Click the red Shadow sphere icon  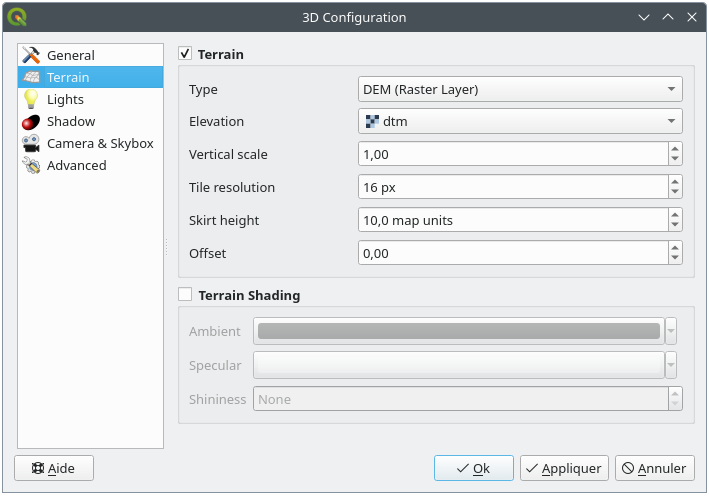[31, 121]
